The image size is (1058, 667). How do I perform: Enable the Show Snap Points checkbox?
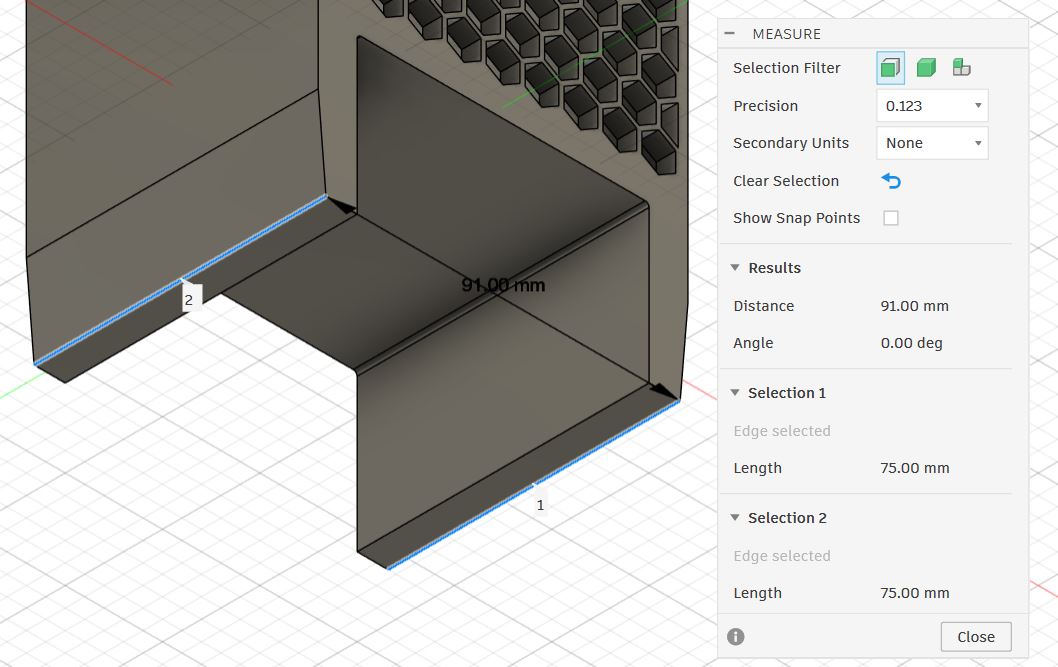pyautogui.click(x=891, y=218)
